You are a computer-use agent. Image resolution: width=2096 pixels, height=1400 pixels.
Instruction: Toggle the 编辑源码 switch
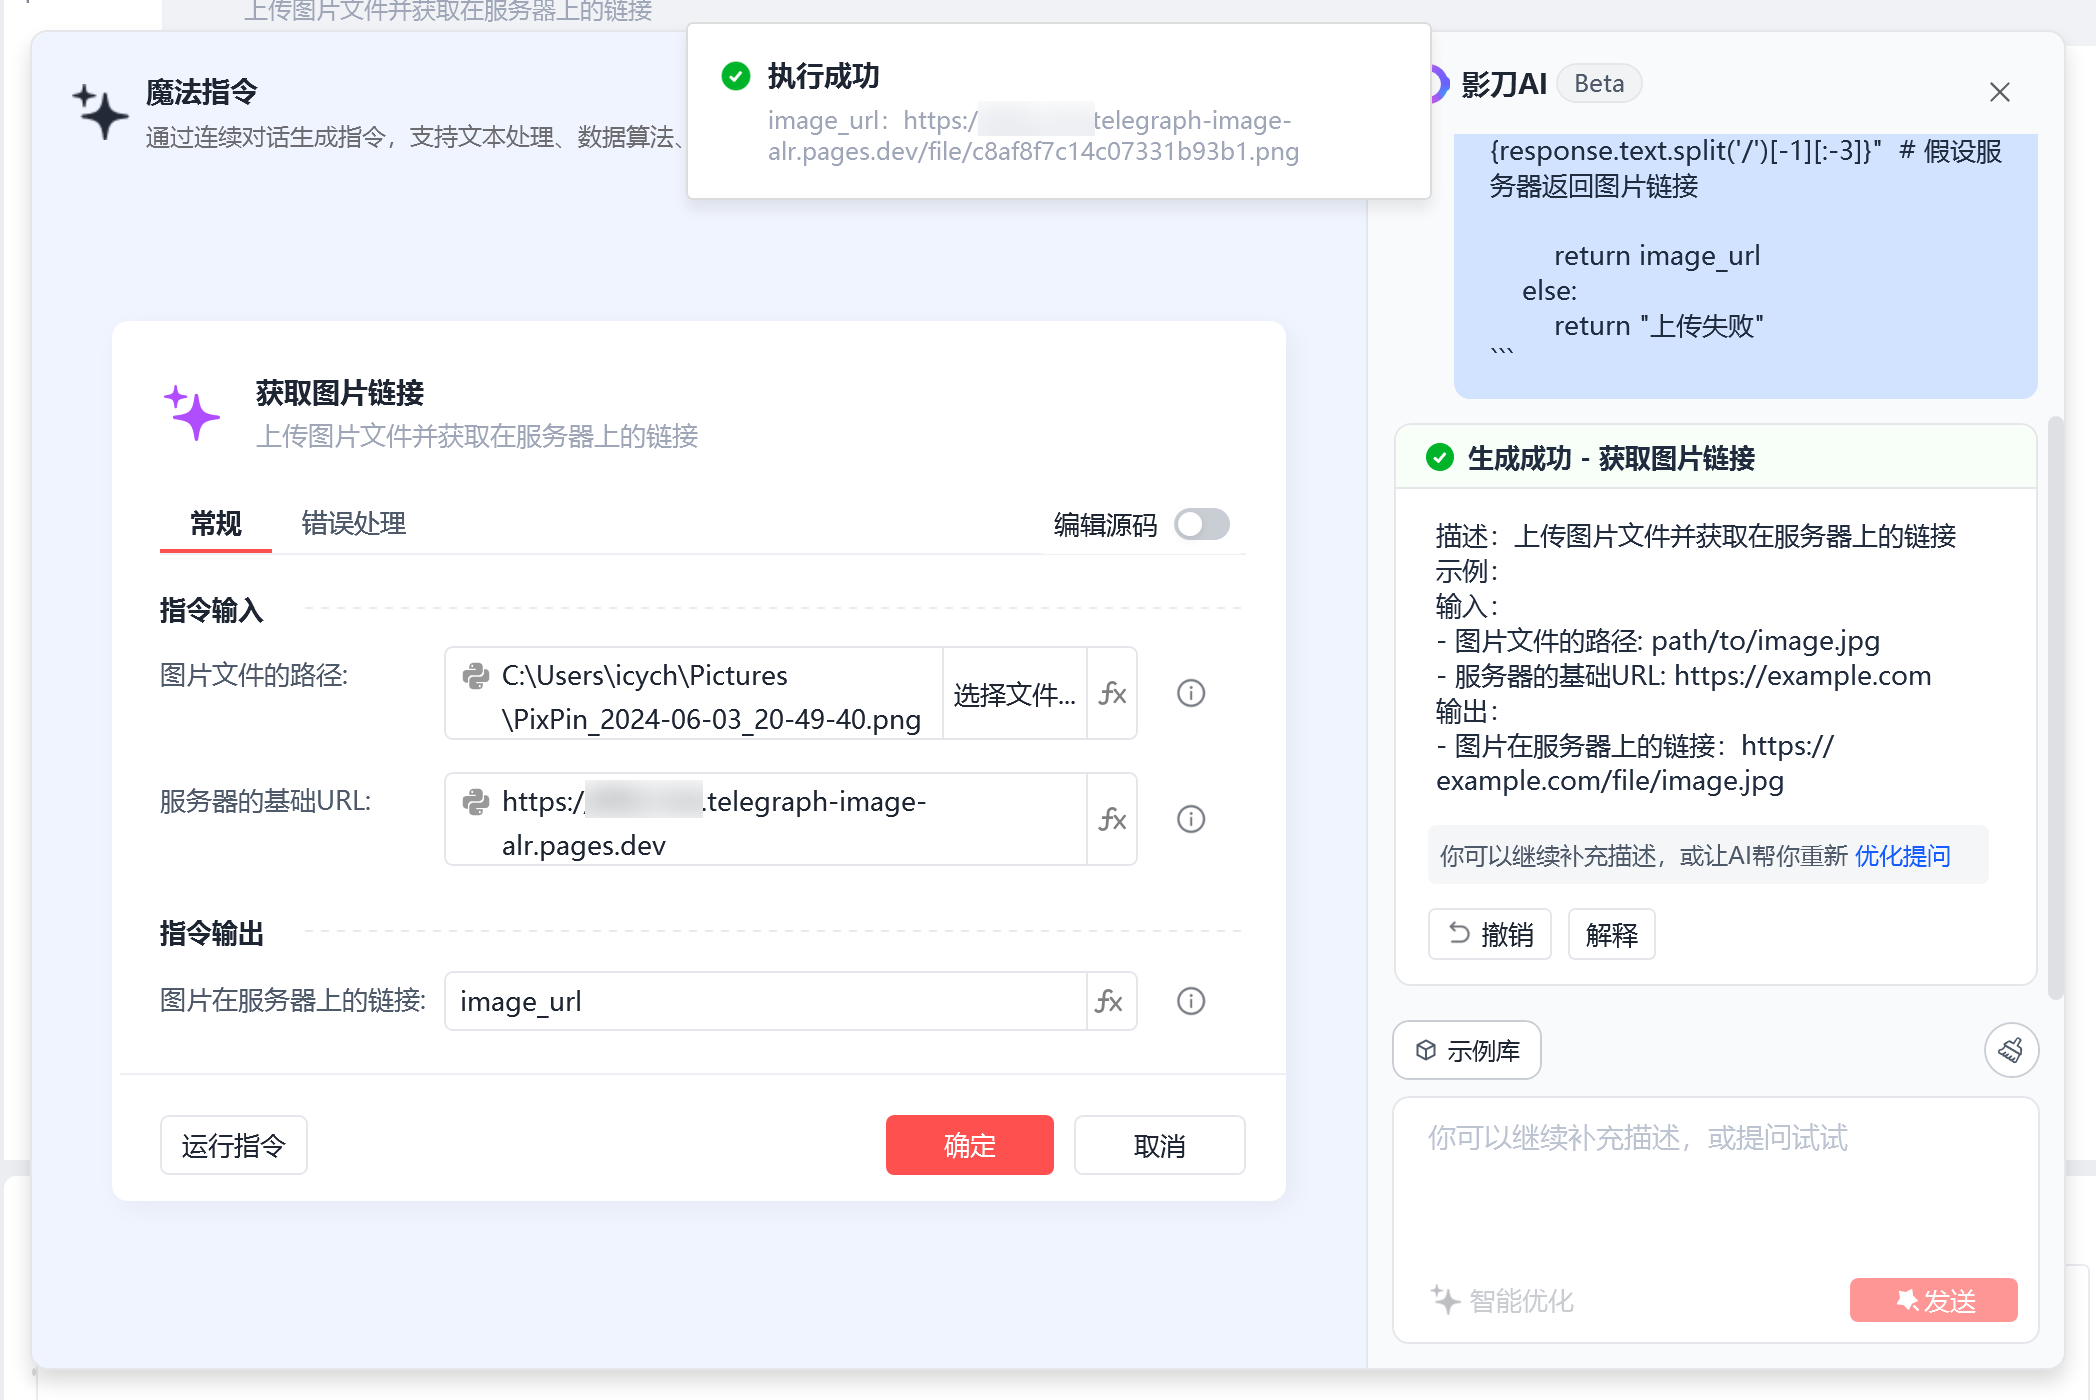coord(1201,524)
